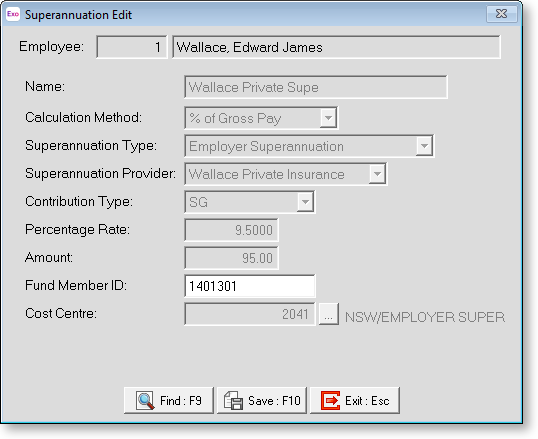Screen dimensions: 538x439
Task: Click the Exit : Esc button label
Action: (367, 401)
